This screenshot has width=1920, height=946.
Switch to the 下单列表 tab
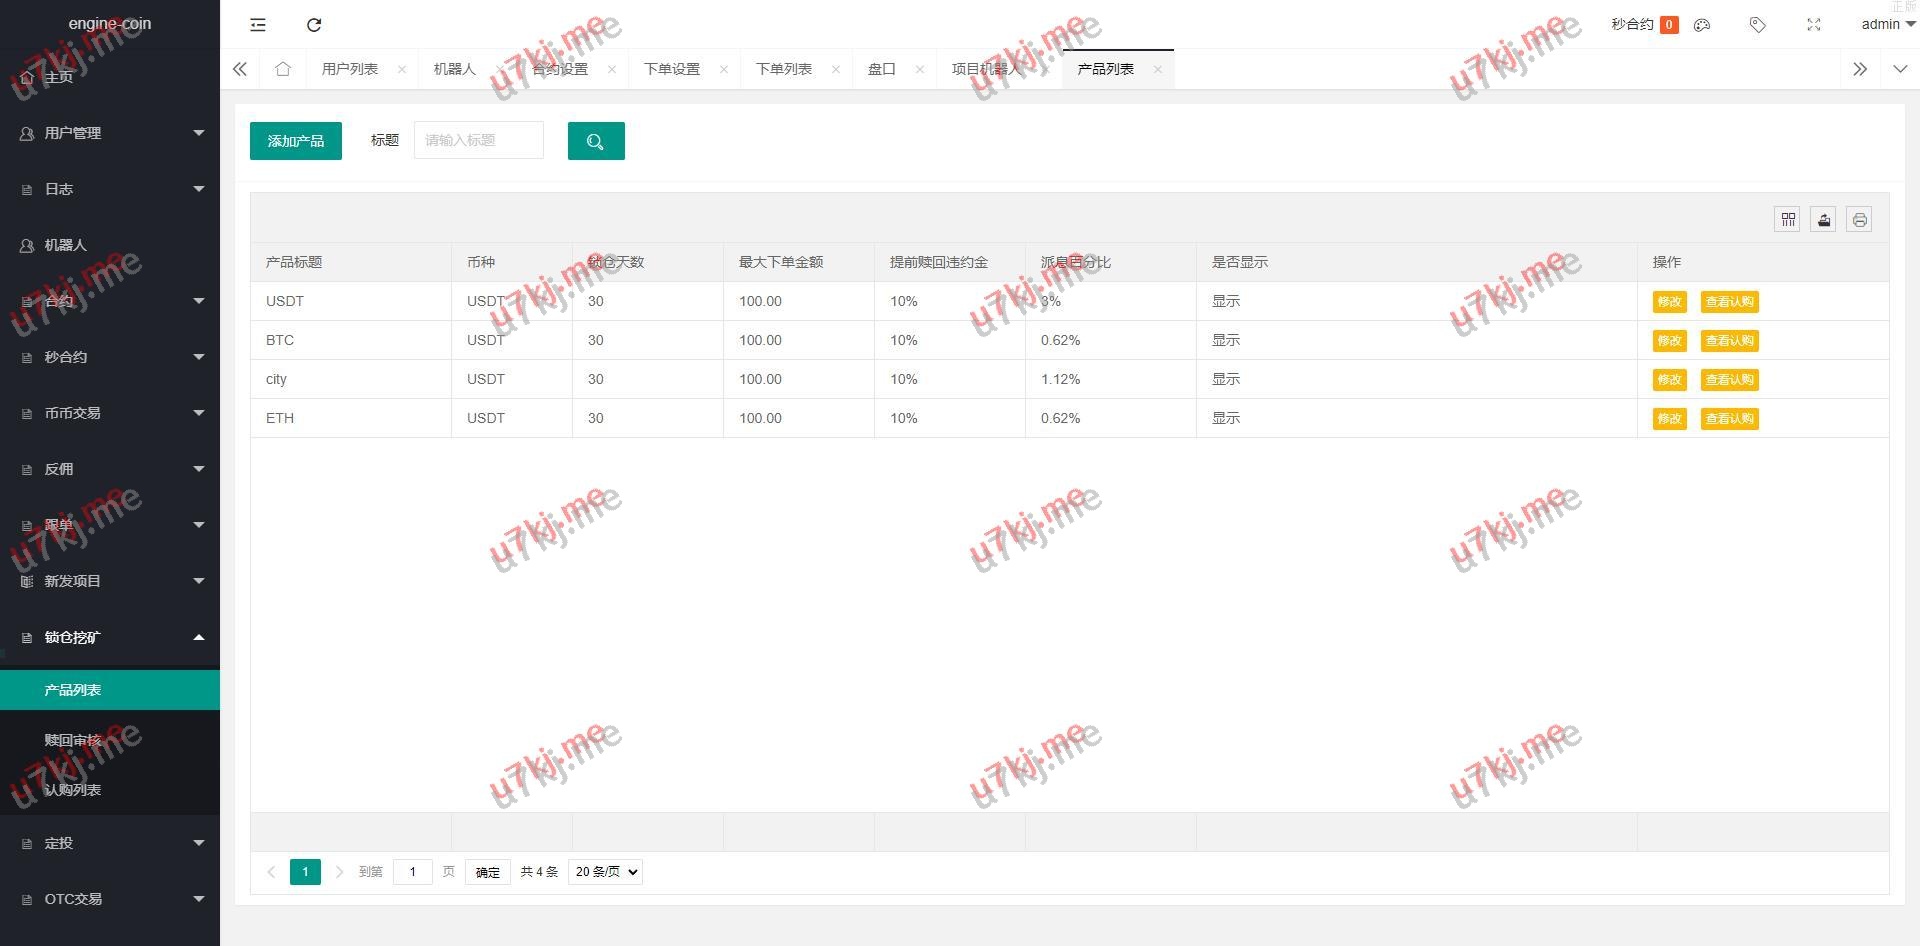783,69
